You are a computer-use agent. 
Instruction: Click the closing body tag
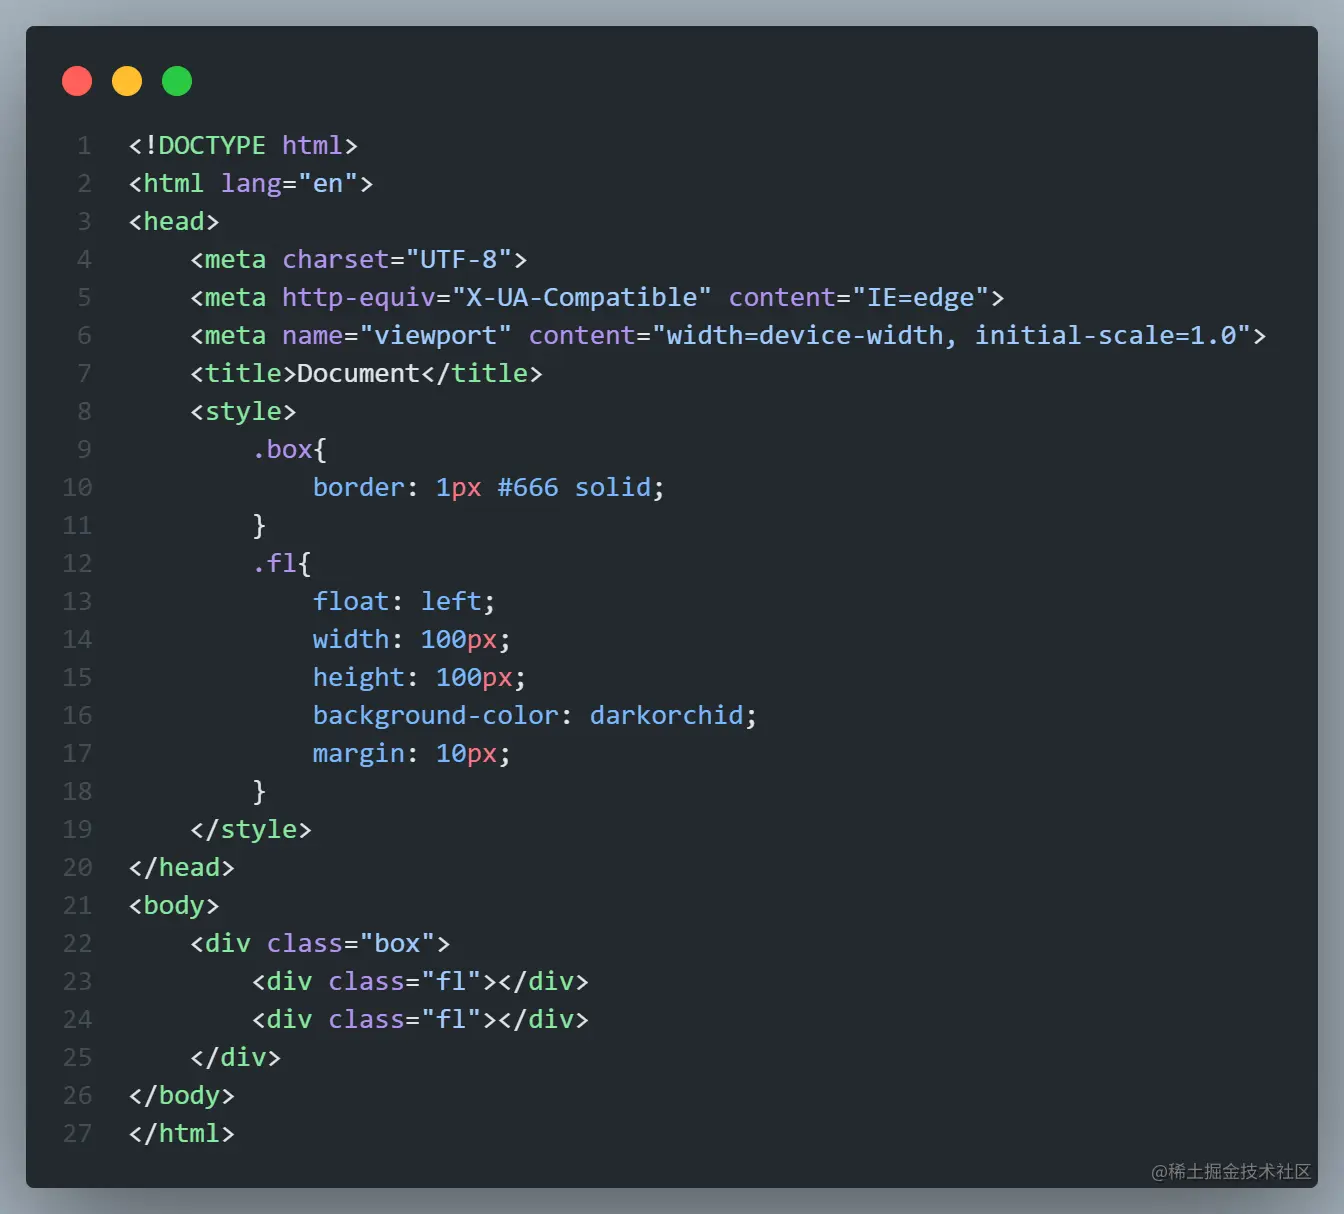click(181, 1095)
